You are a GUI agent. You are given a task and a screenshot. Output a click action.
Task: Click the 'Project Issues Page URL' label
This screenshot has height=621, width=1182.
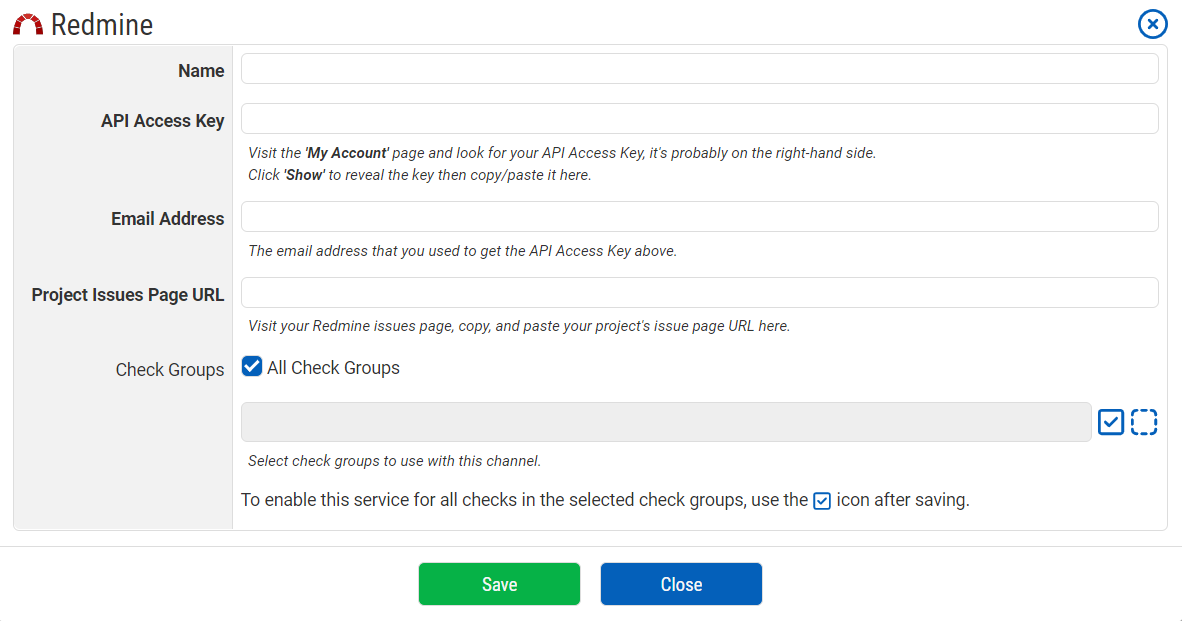(128, 295)
